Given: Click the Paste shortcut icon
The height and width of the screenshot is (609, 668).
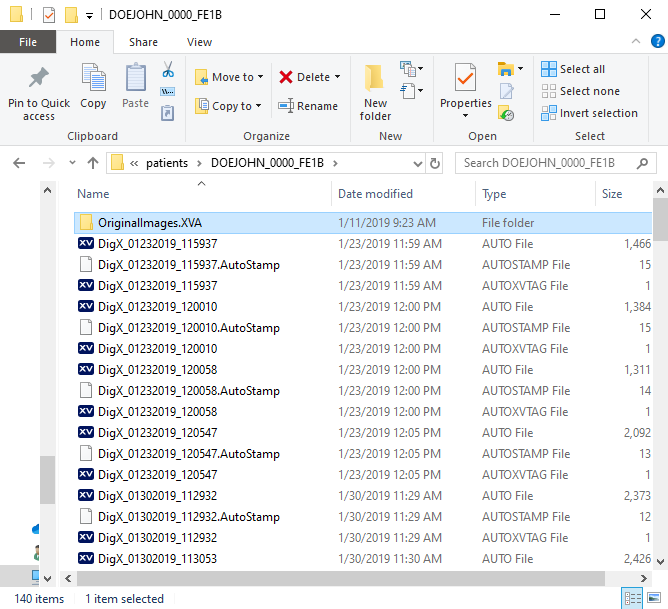Looking at the screenshot, I should tap(167, 113).
